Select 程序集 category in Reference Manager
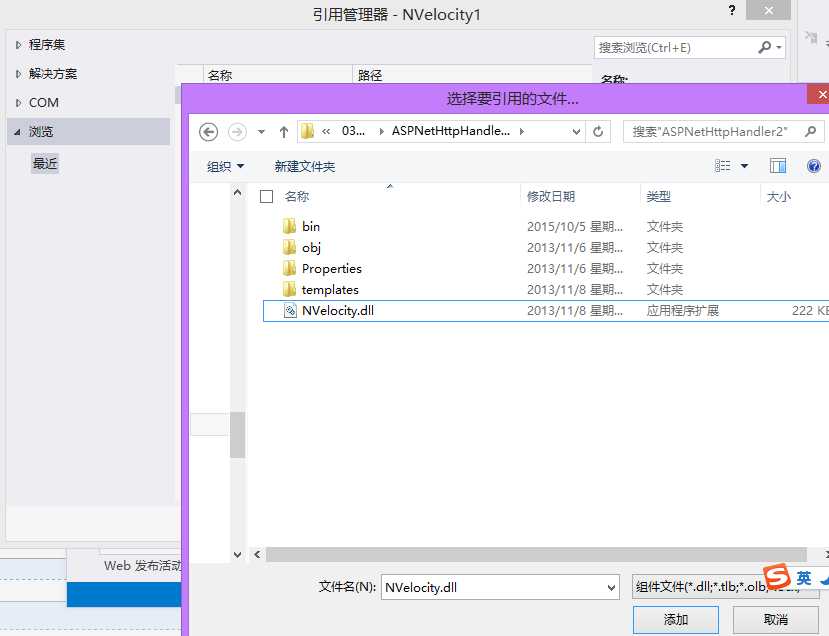 point(47,45)
